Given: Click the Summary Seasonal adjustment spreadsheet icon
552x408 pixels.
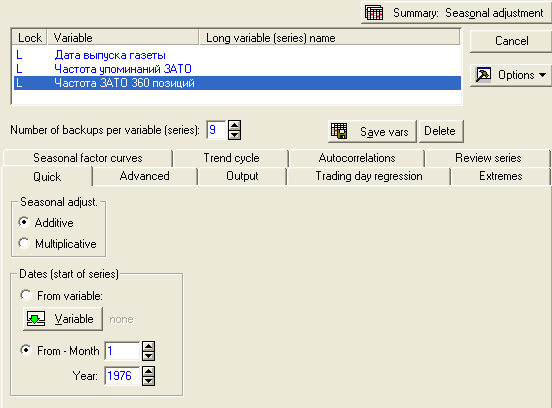Looking at the screenshot, I should 374,13.
